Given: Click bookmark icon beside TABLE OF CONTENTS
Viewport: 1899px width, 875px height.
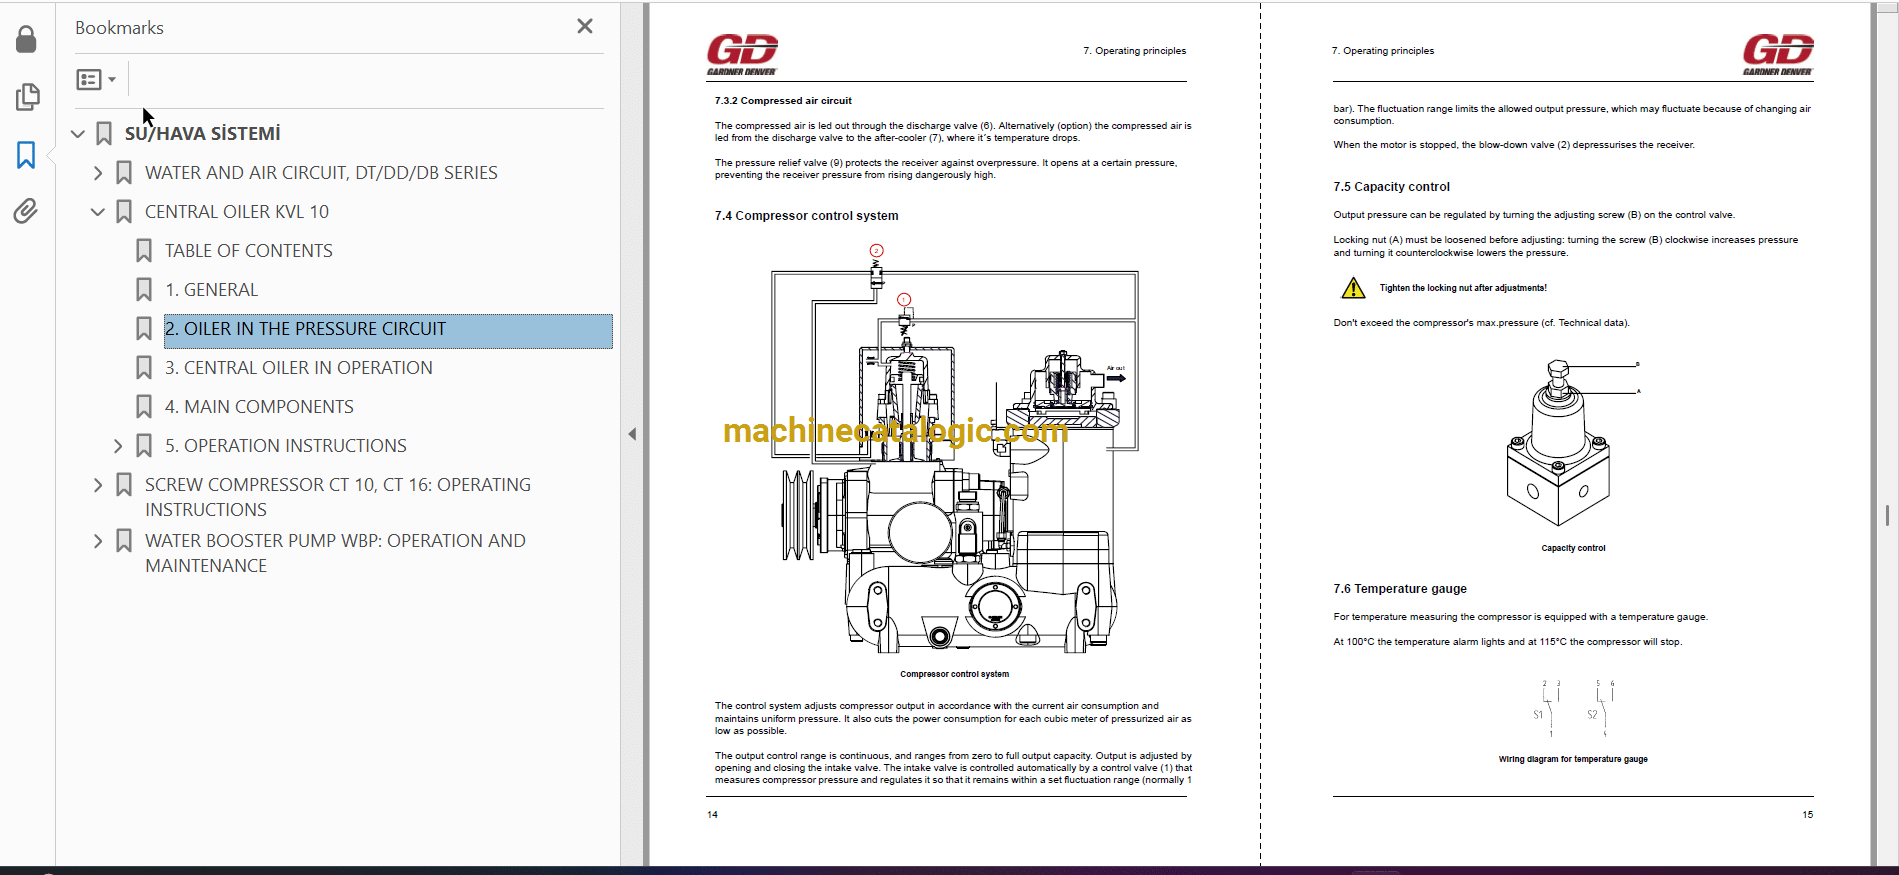Looking at the screenshot, I should (x=144, y=251).
